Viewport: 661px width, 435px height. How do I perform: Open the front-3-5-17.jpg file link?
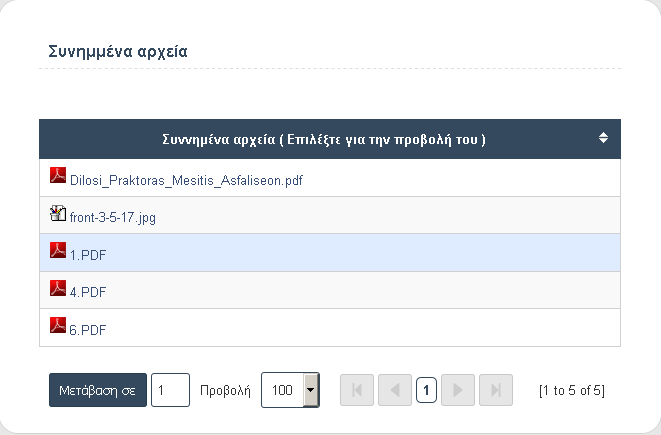(113, 218)
